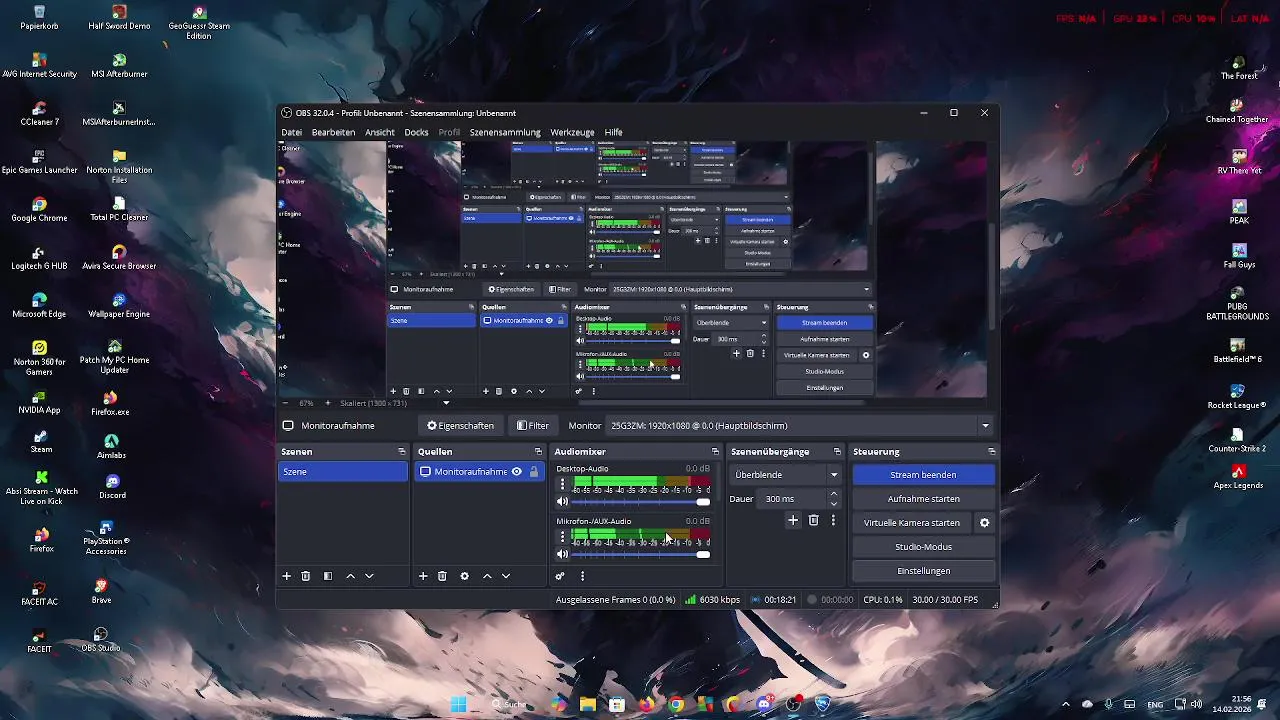Adjust the Desktop-Audio volume slider

642,502
